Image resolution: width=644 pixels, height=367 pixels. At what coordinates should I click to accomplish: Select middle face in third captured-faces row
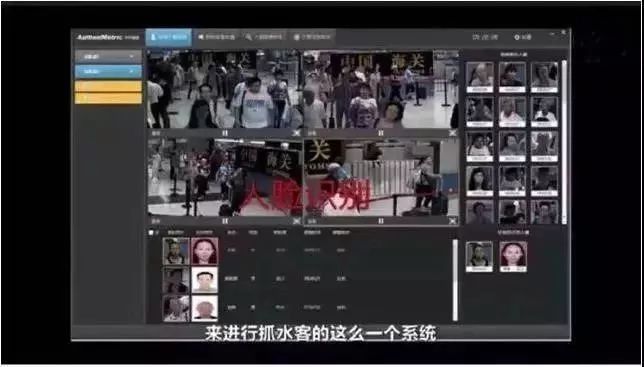click(x=512, y=147)
